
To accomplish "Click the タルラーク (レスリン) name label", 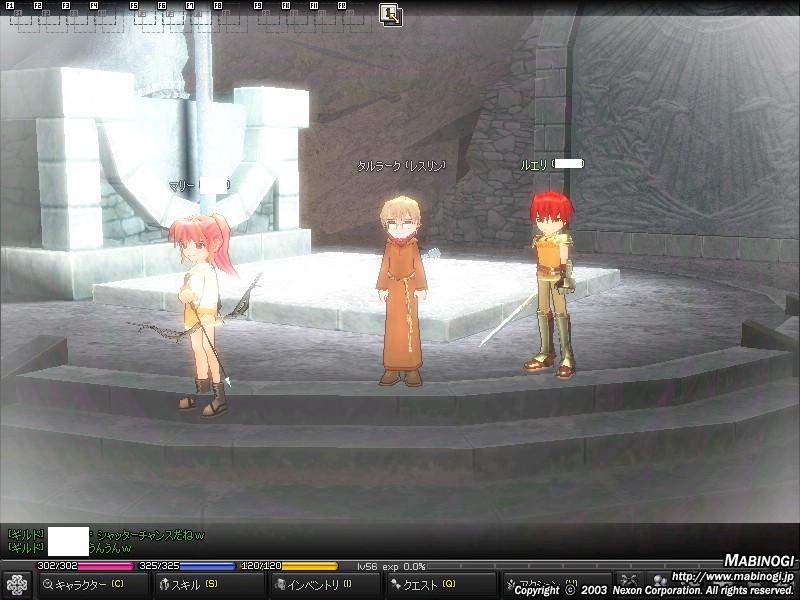I will click(402, 166).
